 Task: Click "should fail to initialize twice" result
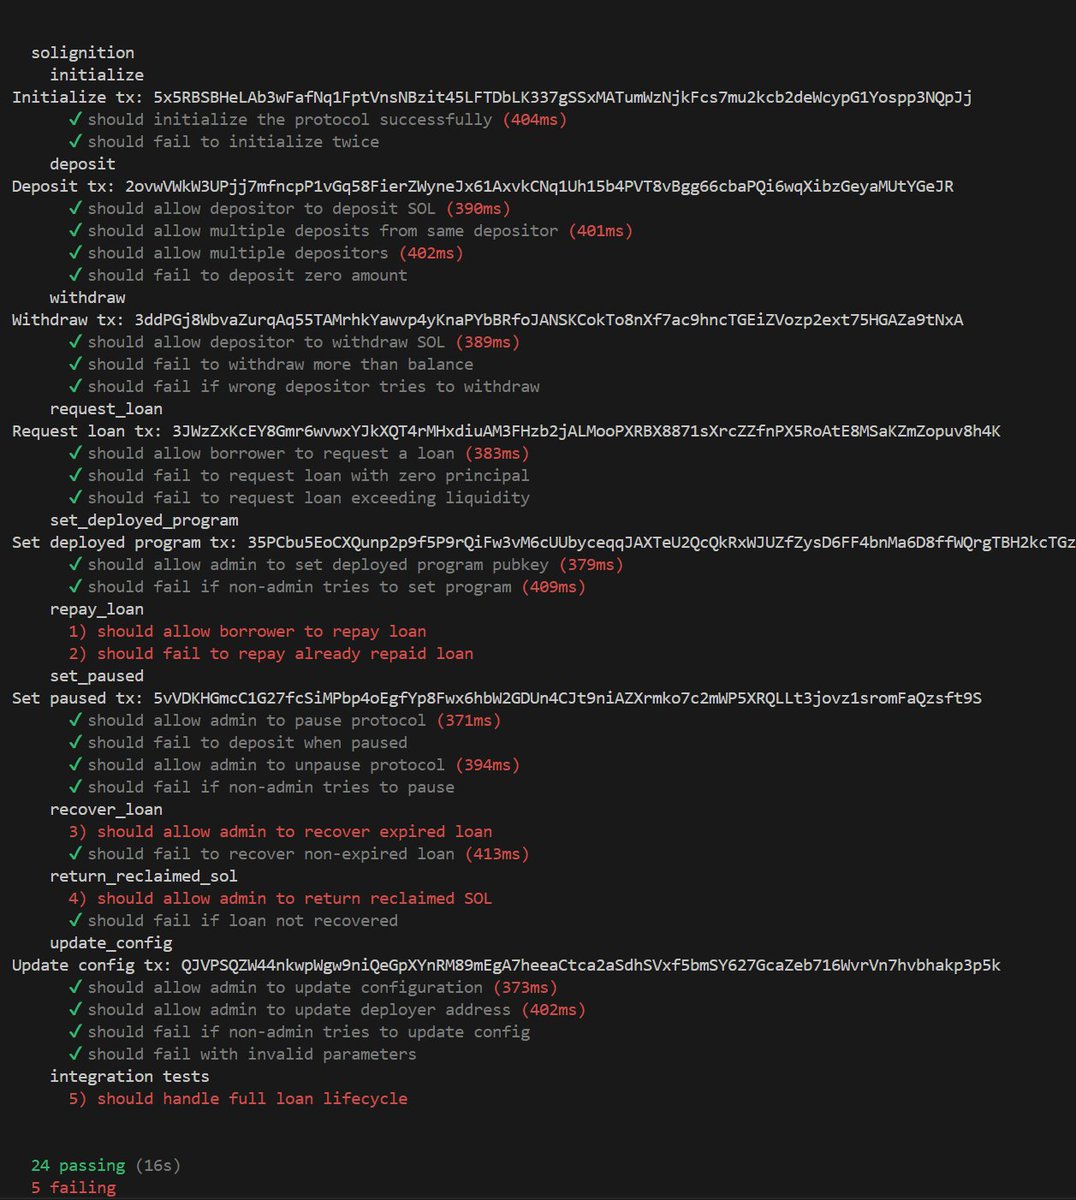tap(224, 142)
